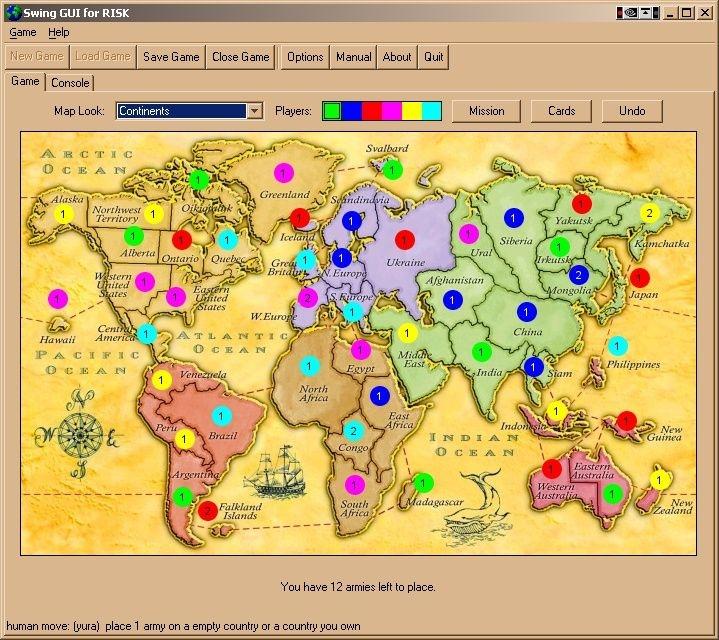Select the blue army token on Mongolia
Image resolution: width=719 pixels, height=640 pixels.
tap(577, 274)
